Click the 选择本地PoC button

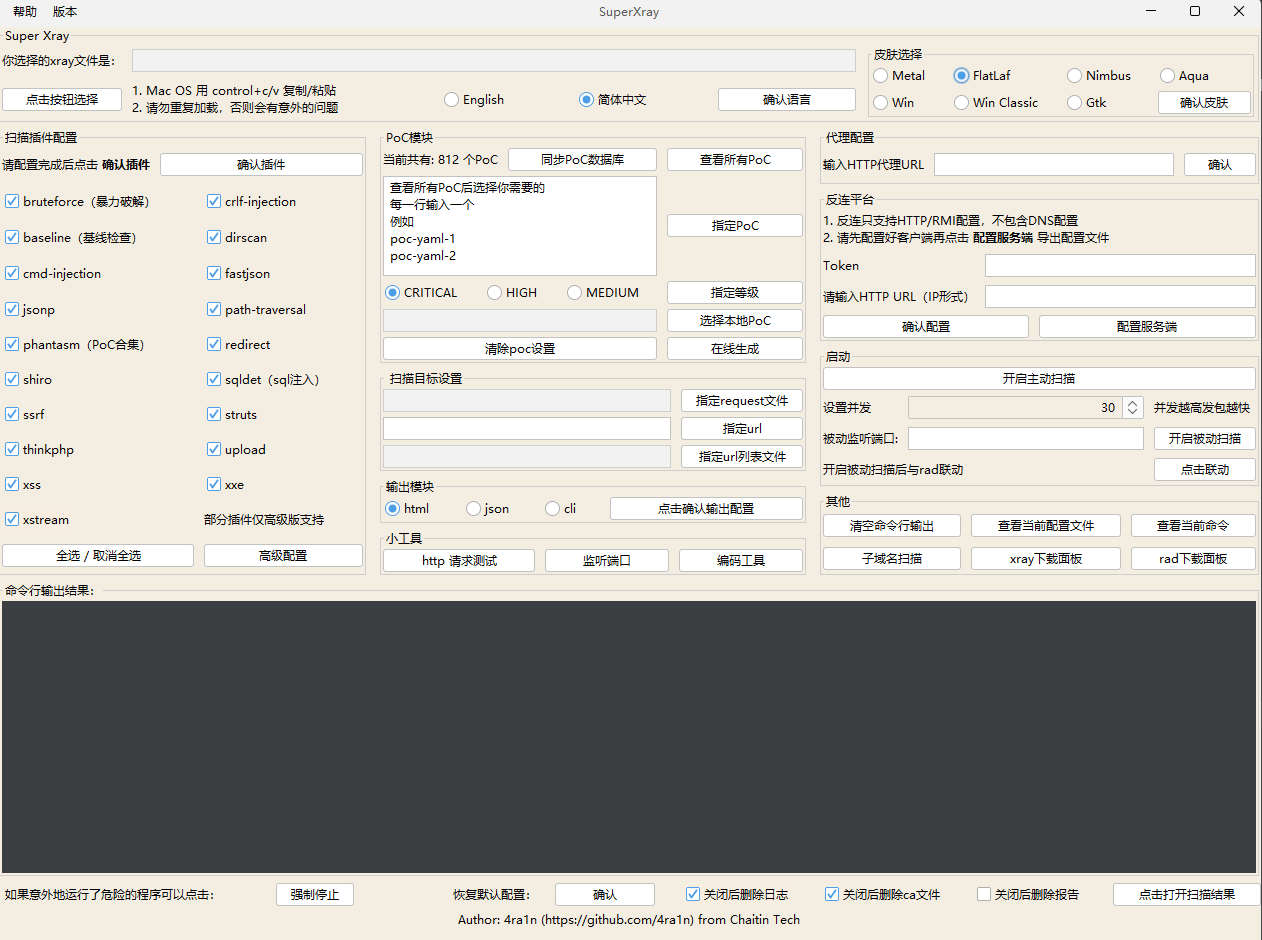click(x=735, y=321)
